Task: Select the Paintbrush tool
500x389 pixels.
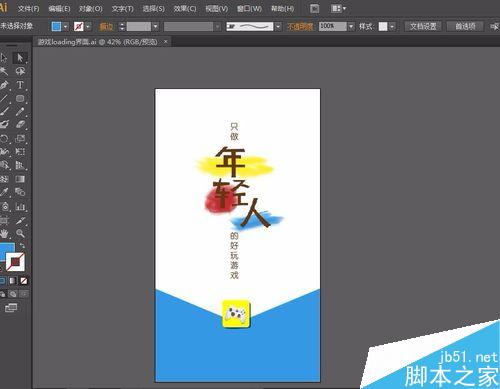Action: [x=4, y=111]
